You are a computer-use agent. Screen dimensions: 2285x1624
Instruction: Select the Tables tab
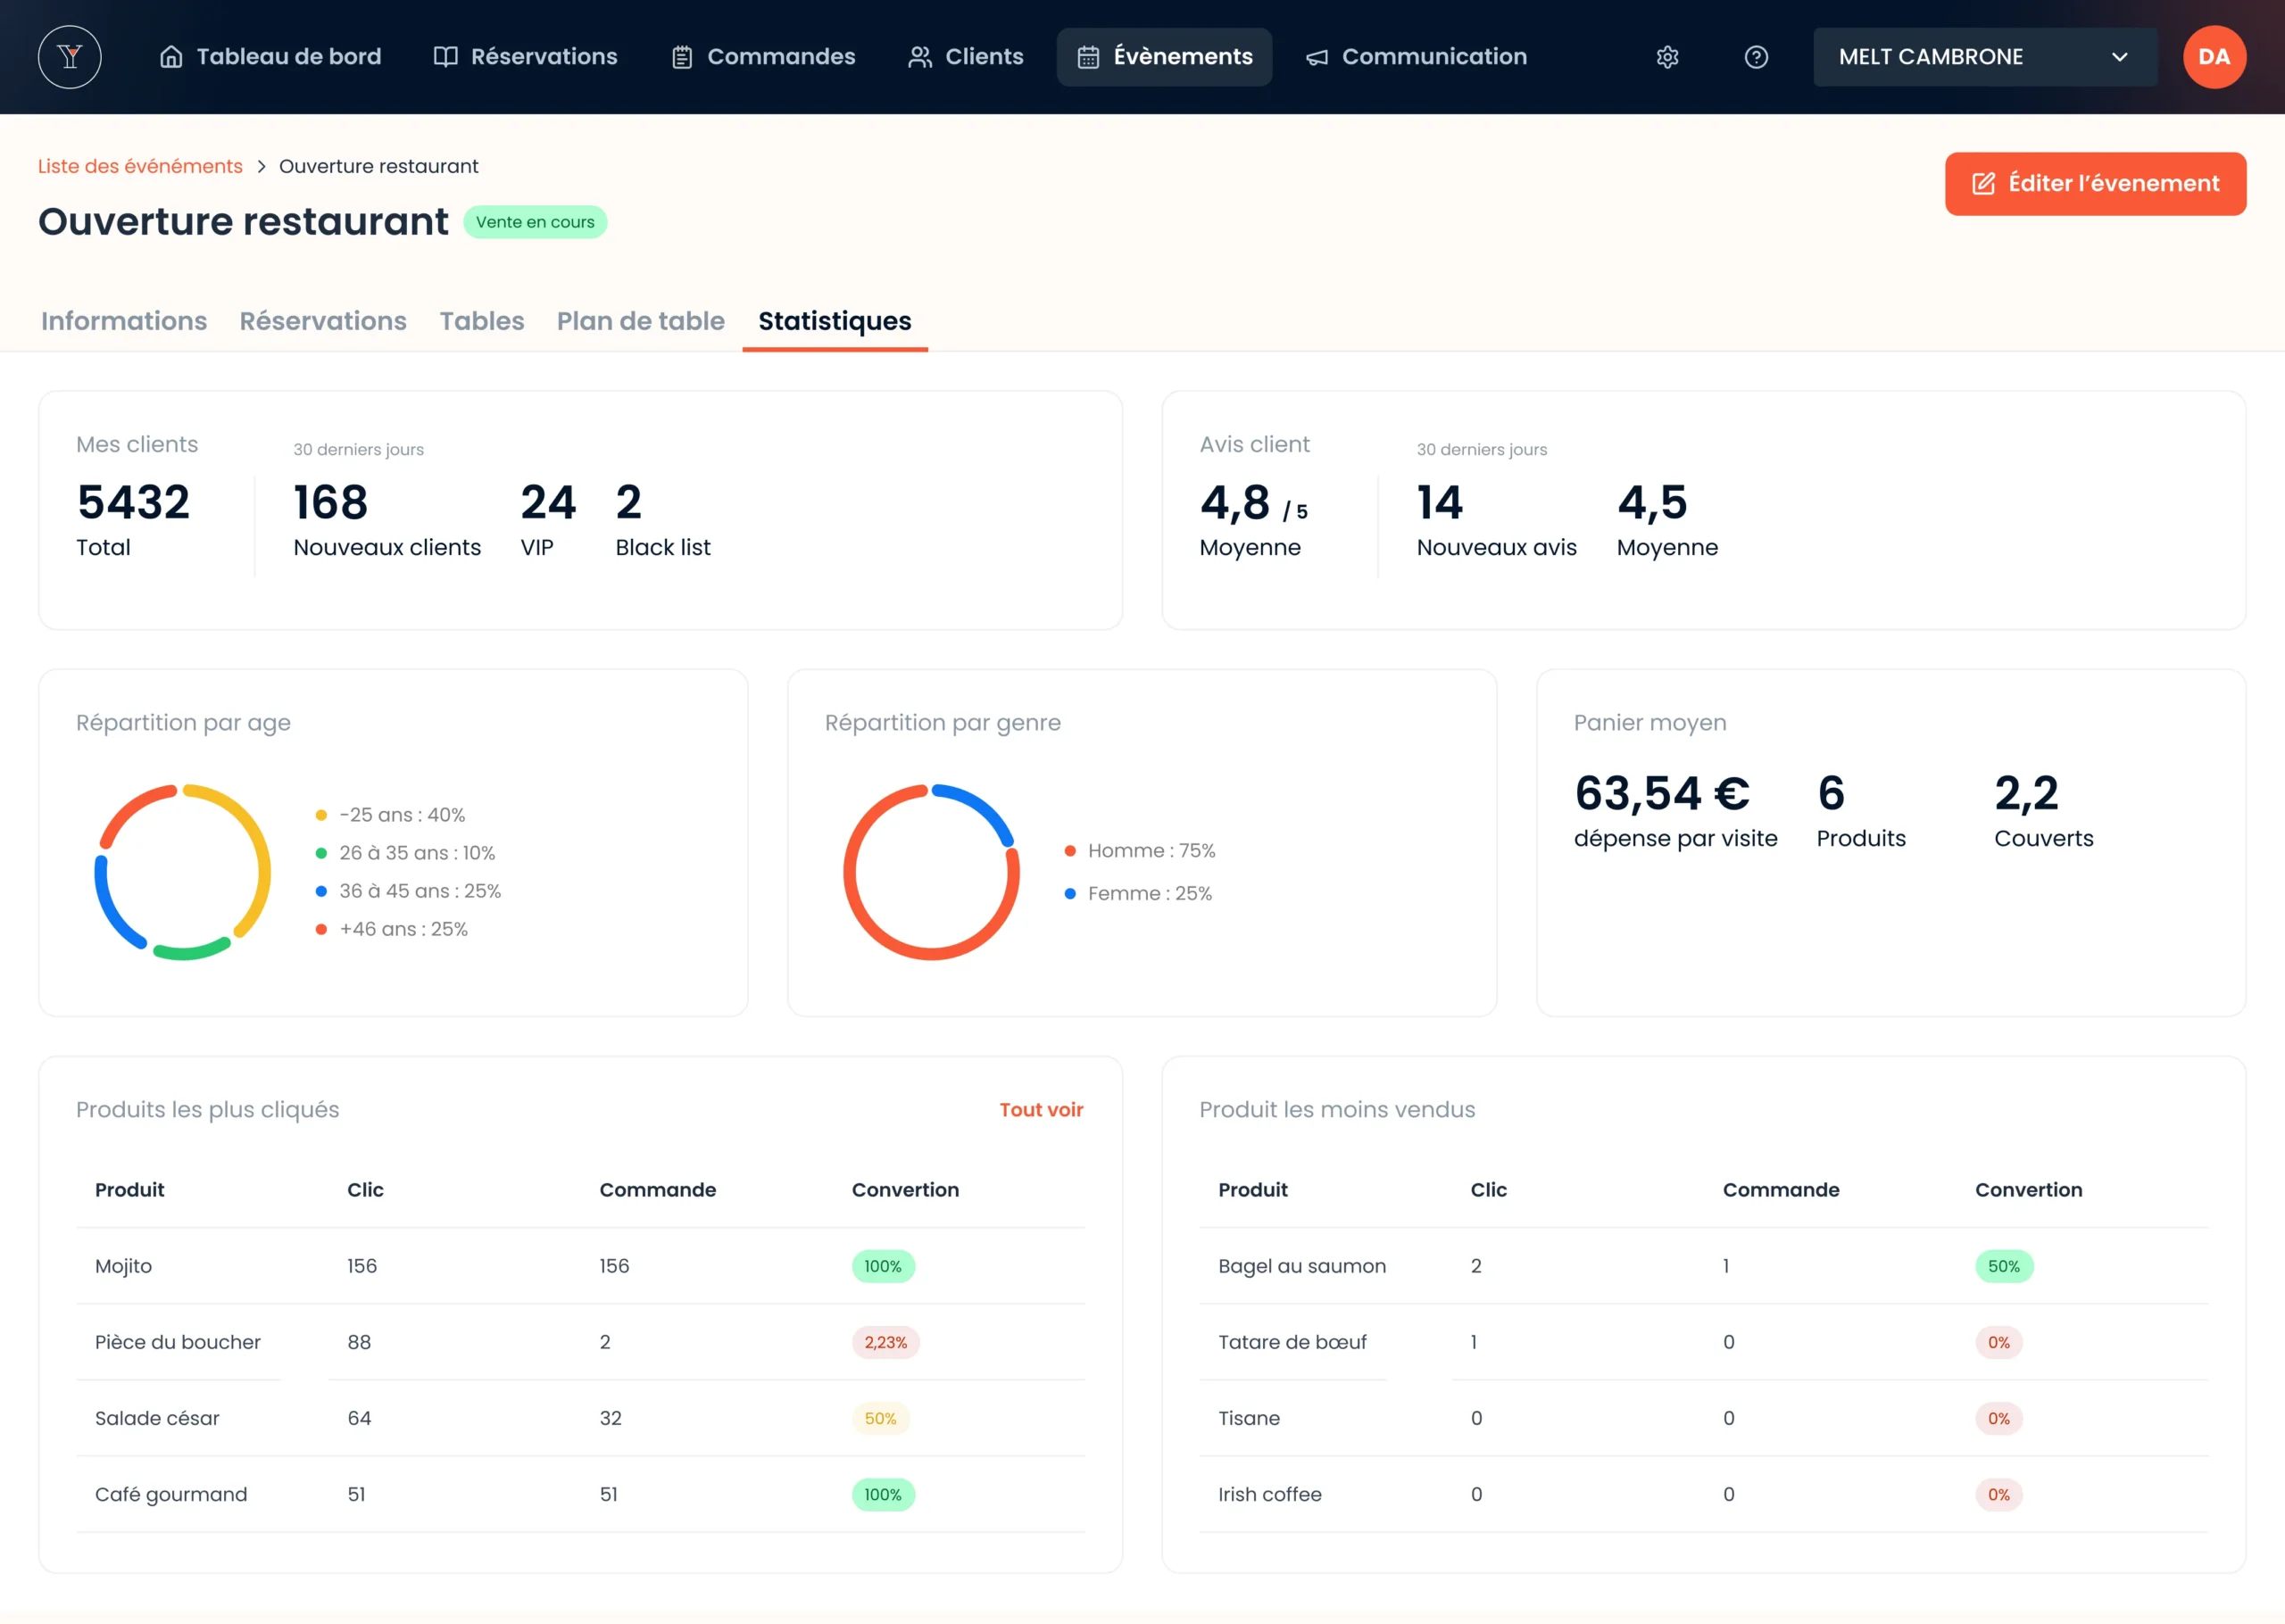coord(481,321)
